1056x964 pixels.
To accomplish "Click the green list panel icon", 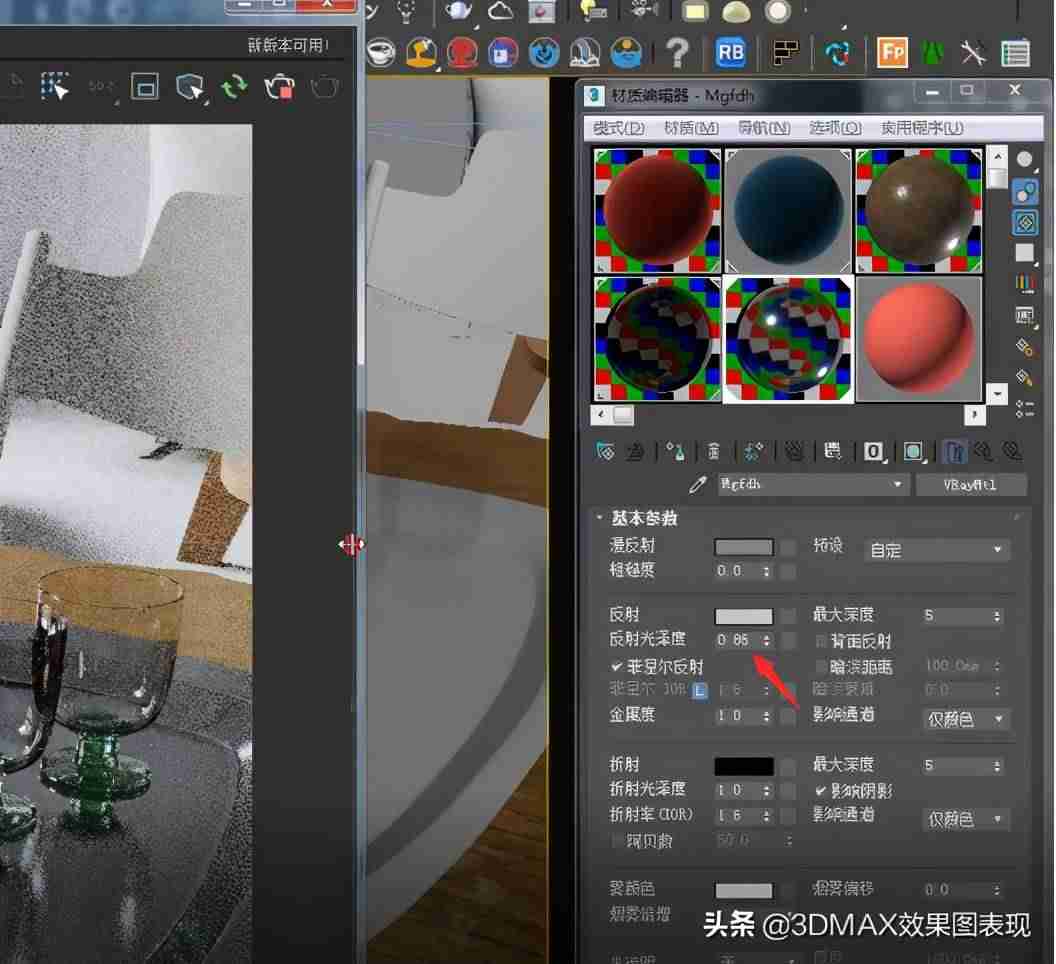I will pos(1015,53).
